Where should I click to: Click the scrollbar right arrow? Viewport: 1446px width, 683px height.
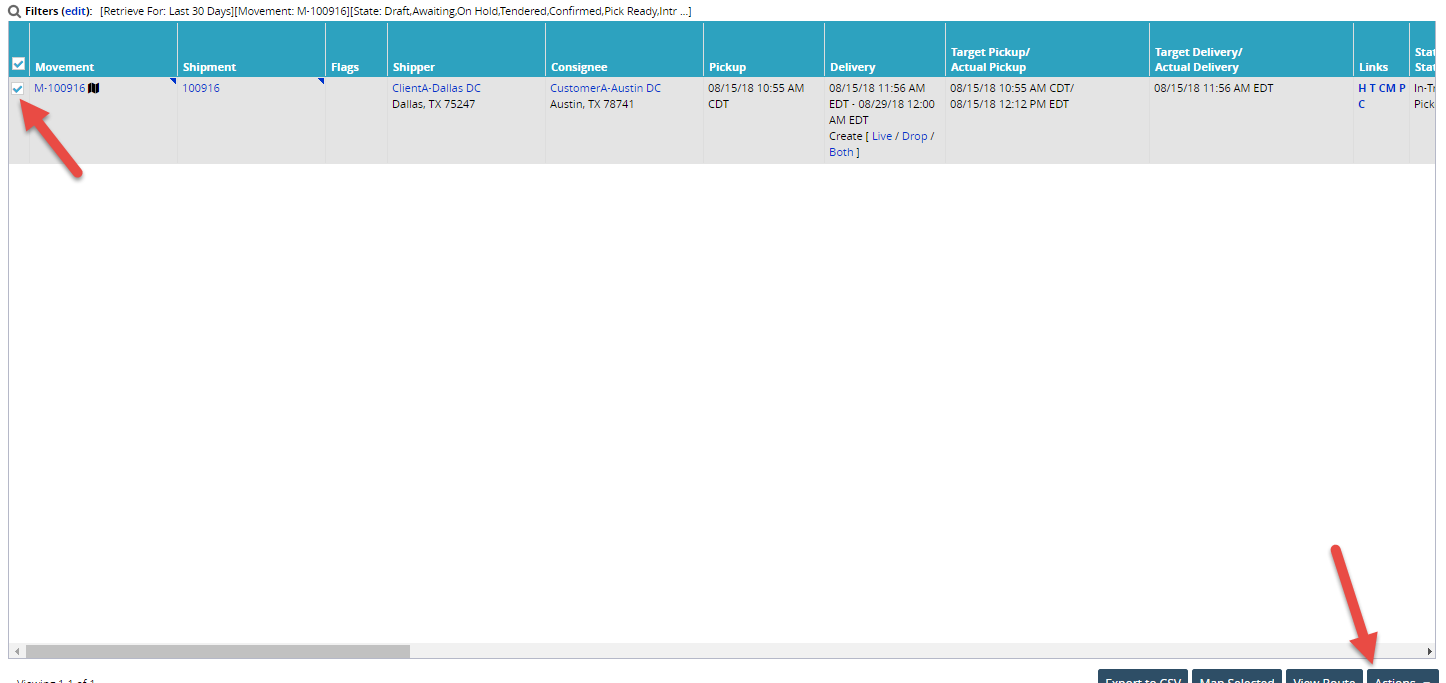point(1429,651)
